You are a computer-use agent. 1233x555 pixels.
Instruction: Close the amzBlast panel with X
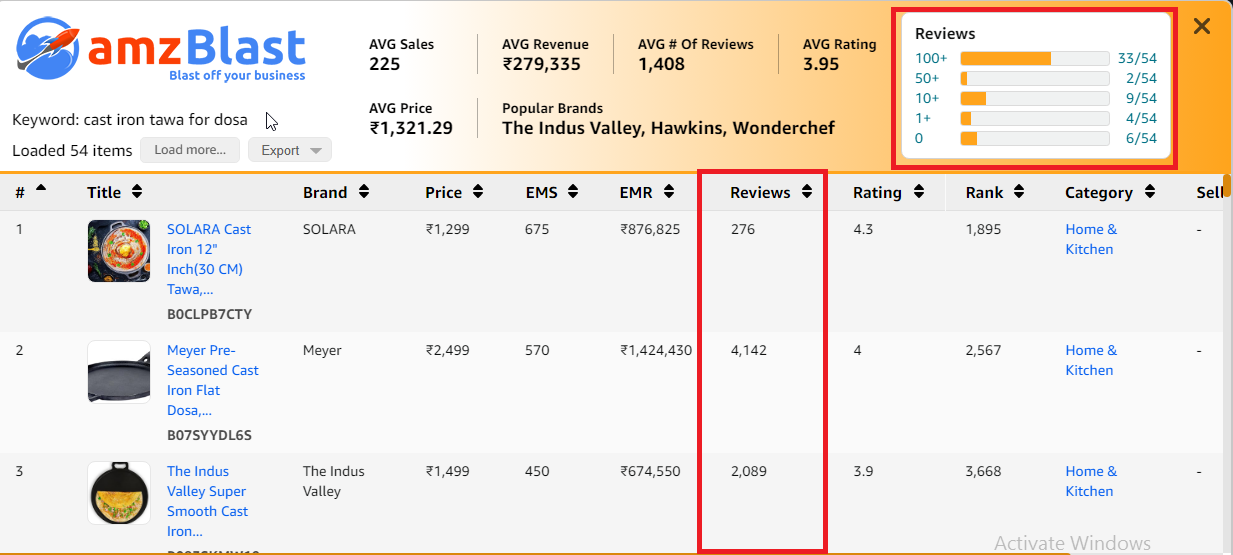coord(1202,27)
